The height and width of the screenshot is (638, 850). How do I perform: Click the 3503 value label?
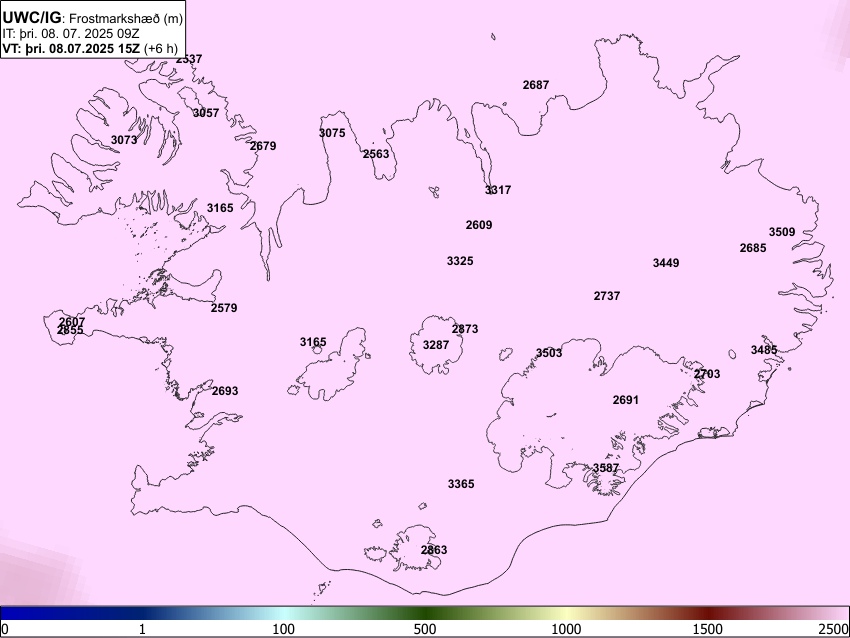click(549, 353)
